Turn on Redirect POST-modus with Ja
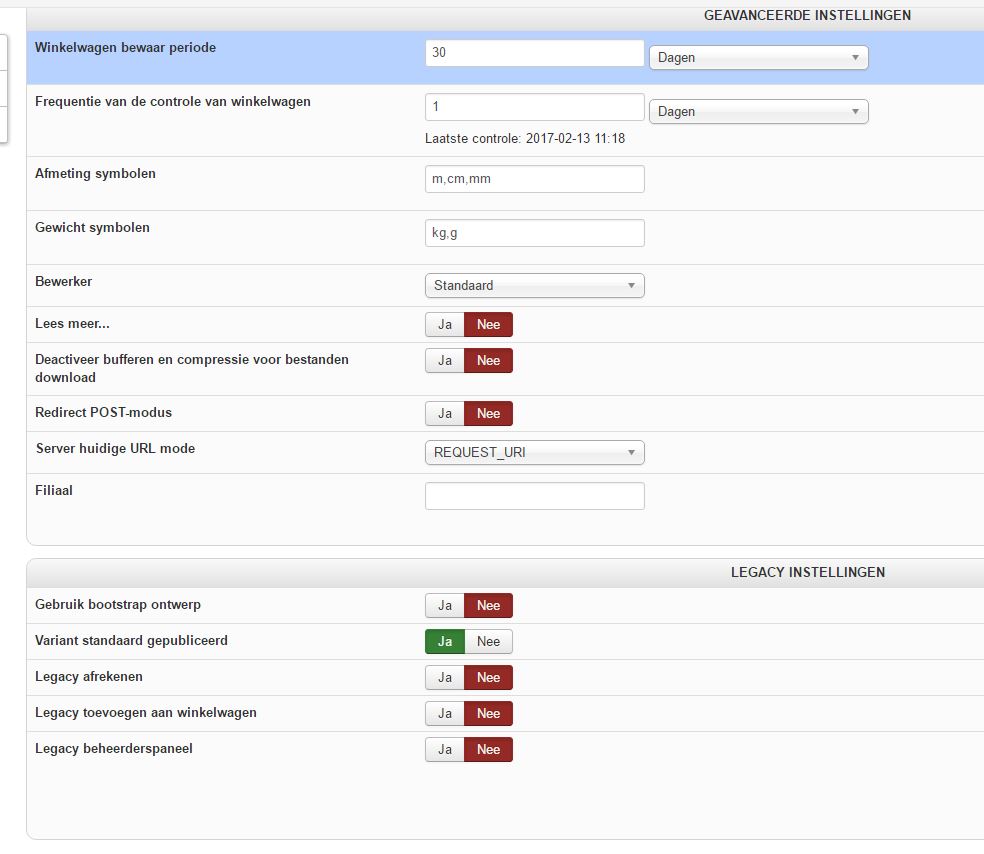The width and height of the screenshot is (984, 854). pyautogui.click(x=445, y=414)
